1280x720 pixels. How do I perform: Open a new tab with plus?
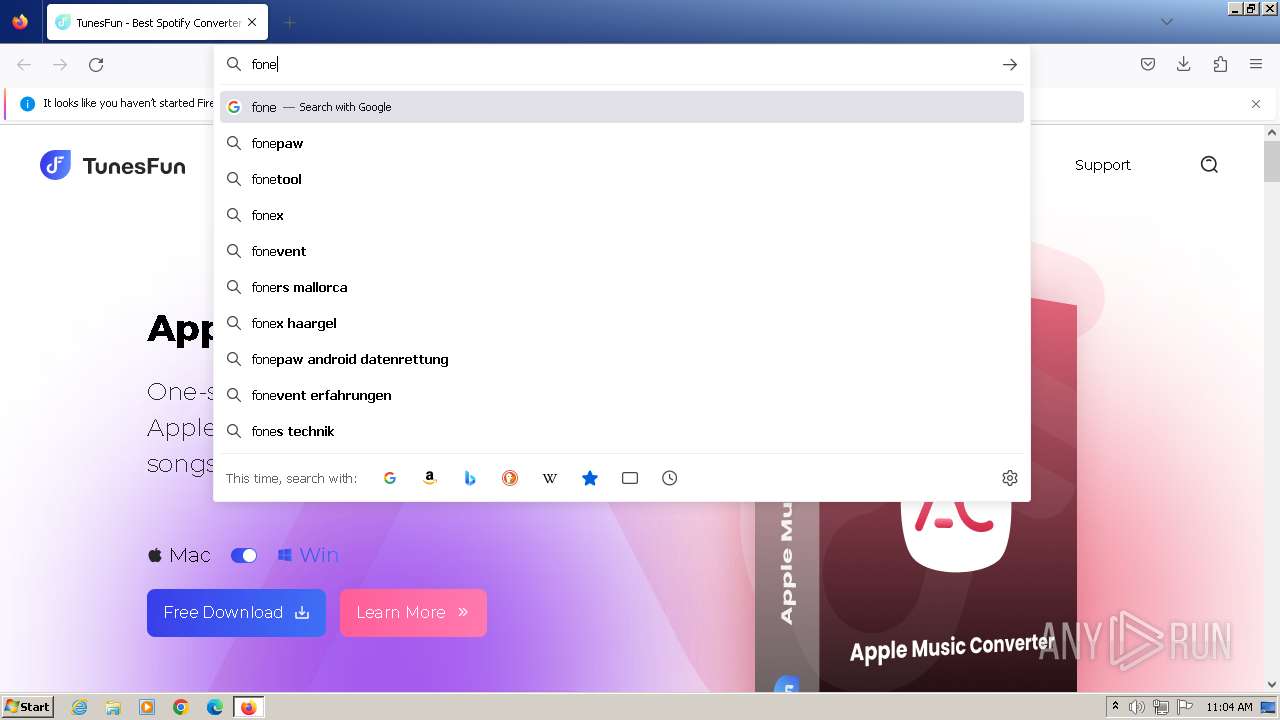pos(289,22)
